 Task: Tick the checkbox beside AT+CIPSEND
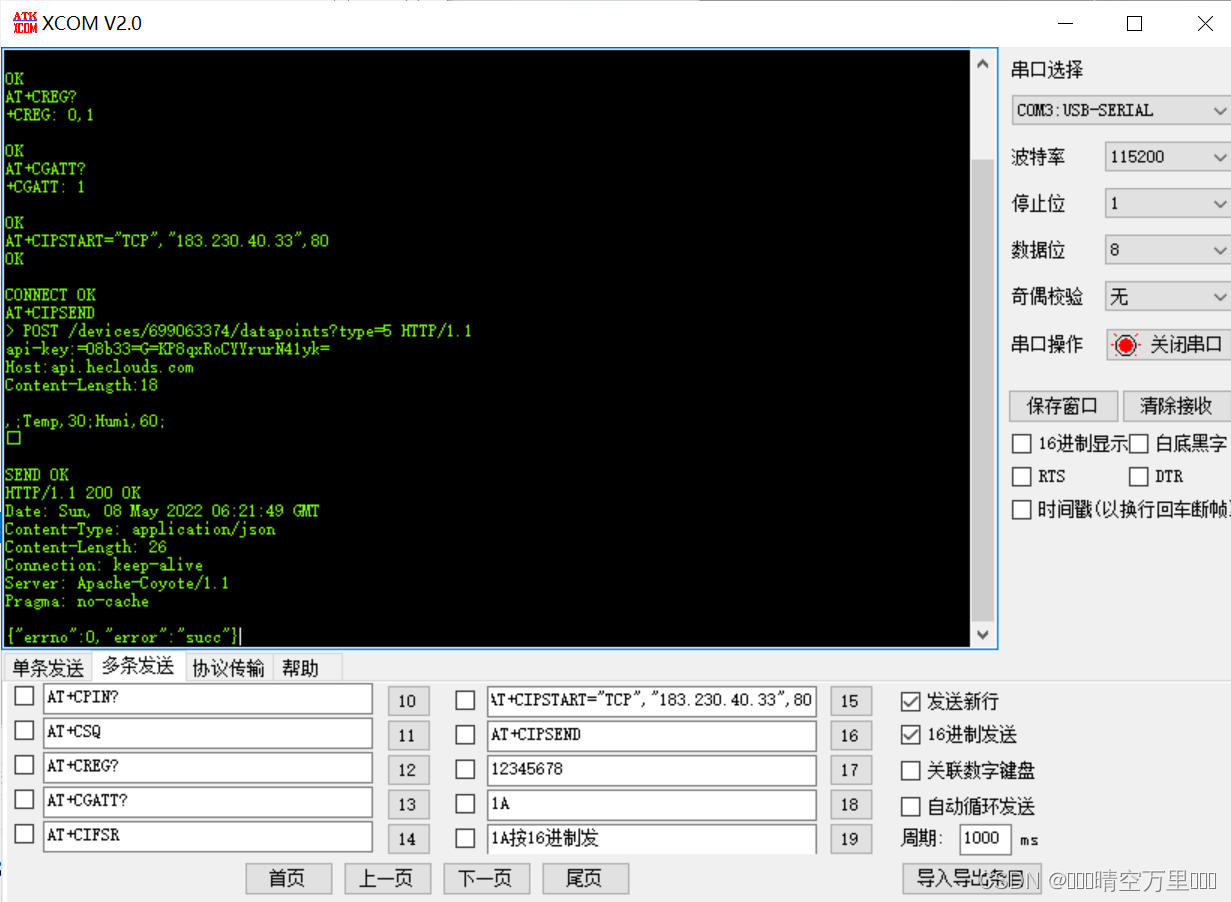(x=465, y=735)
